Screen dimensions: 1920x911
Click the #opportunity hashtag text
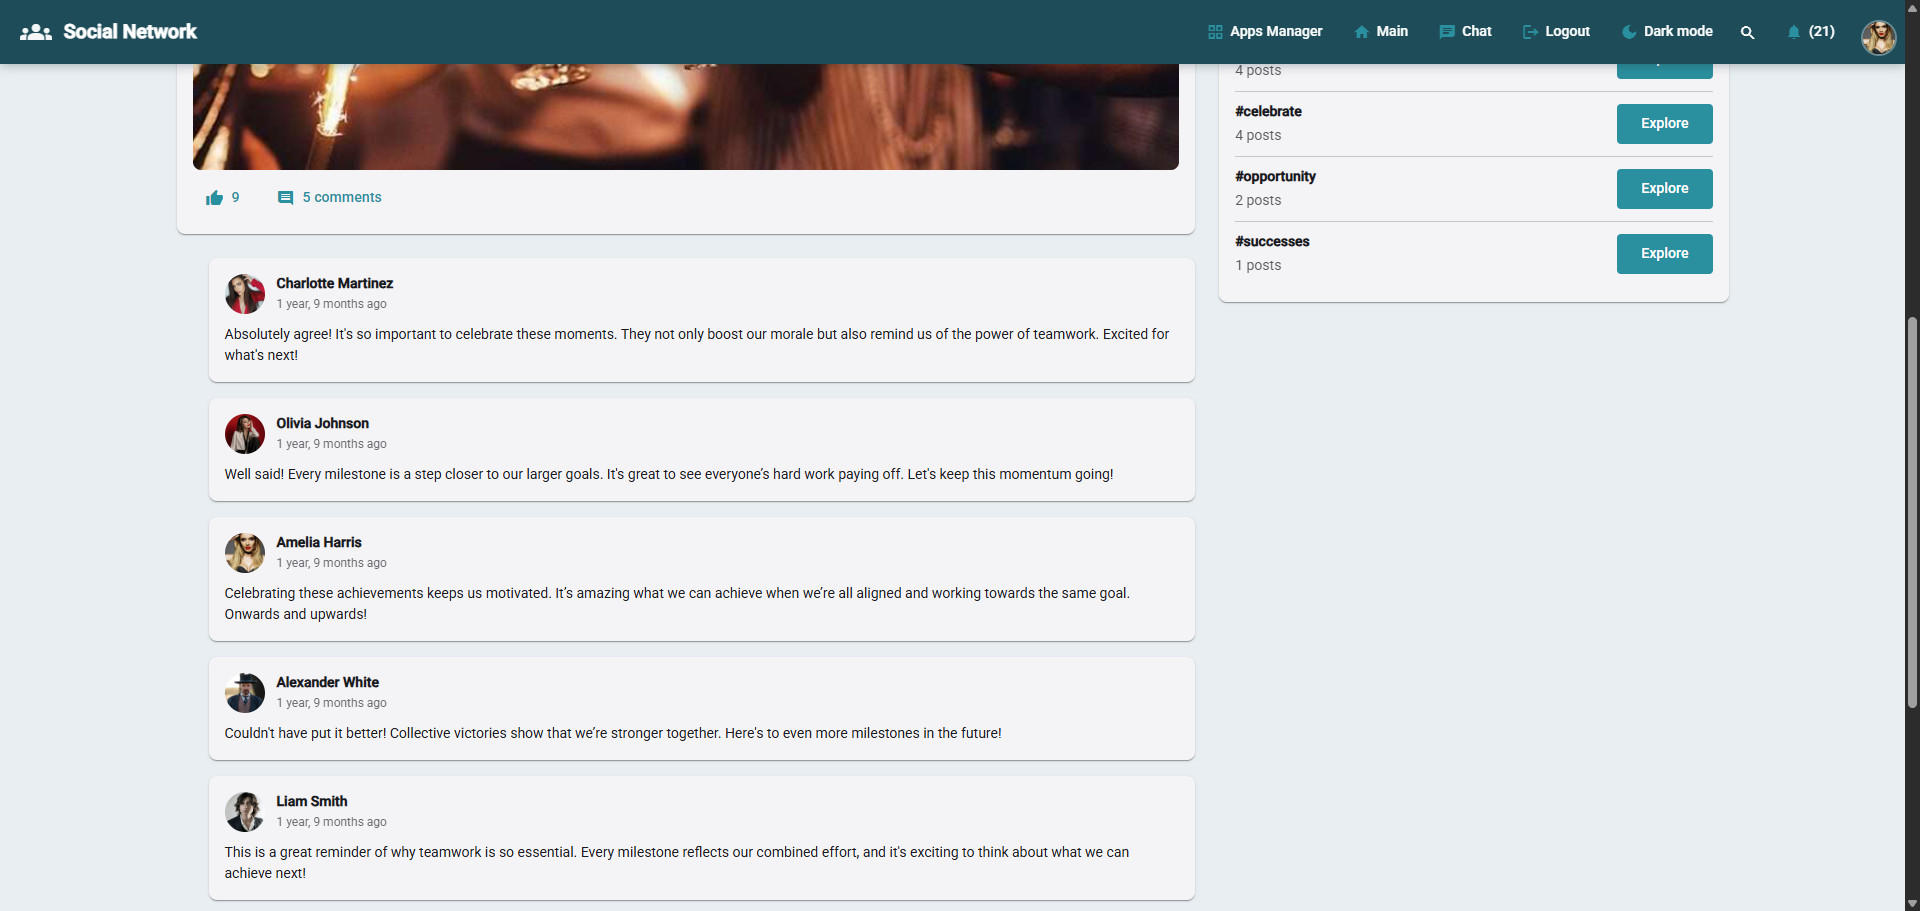(x=1275, y=177)
